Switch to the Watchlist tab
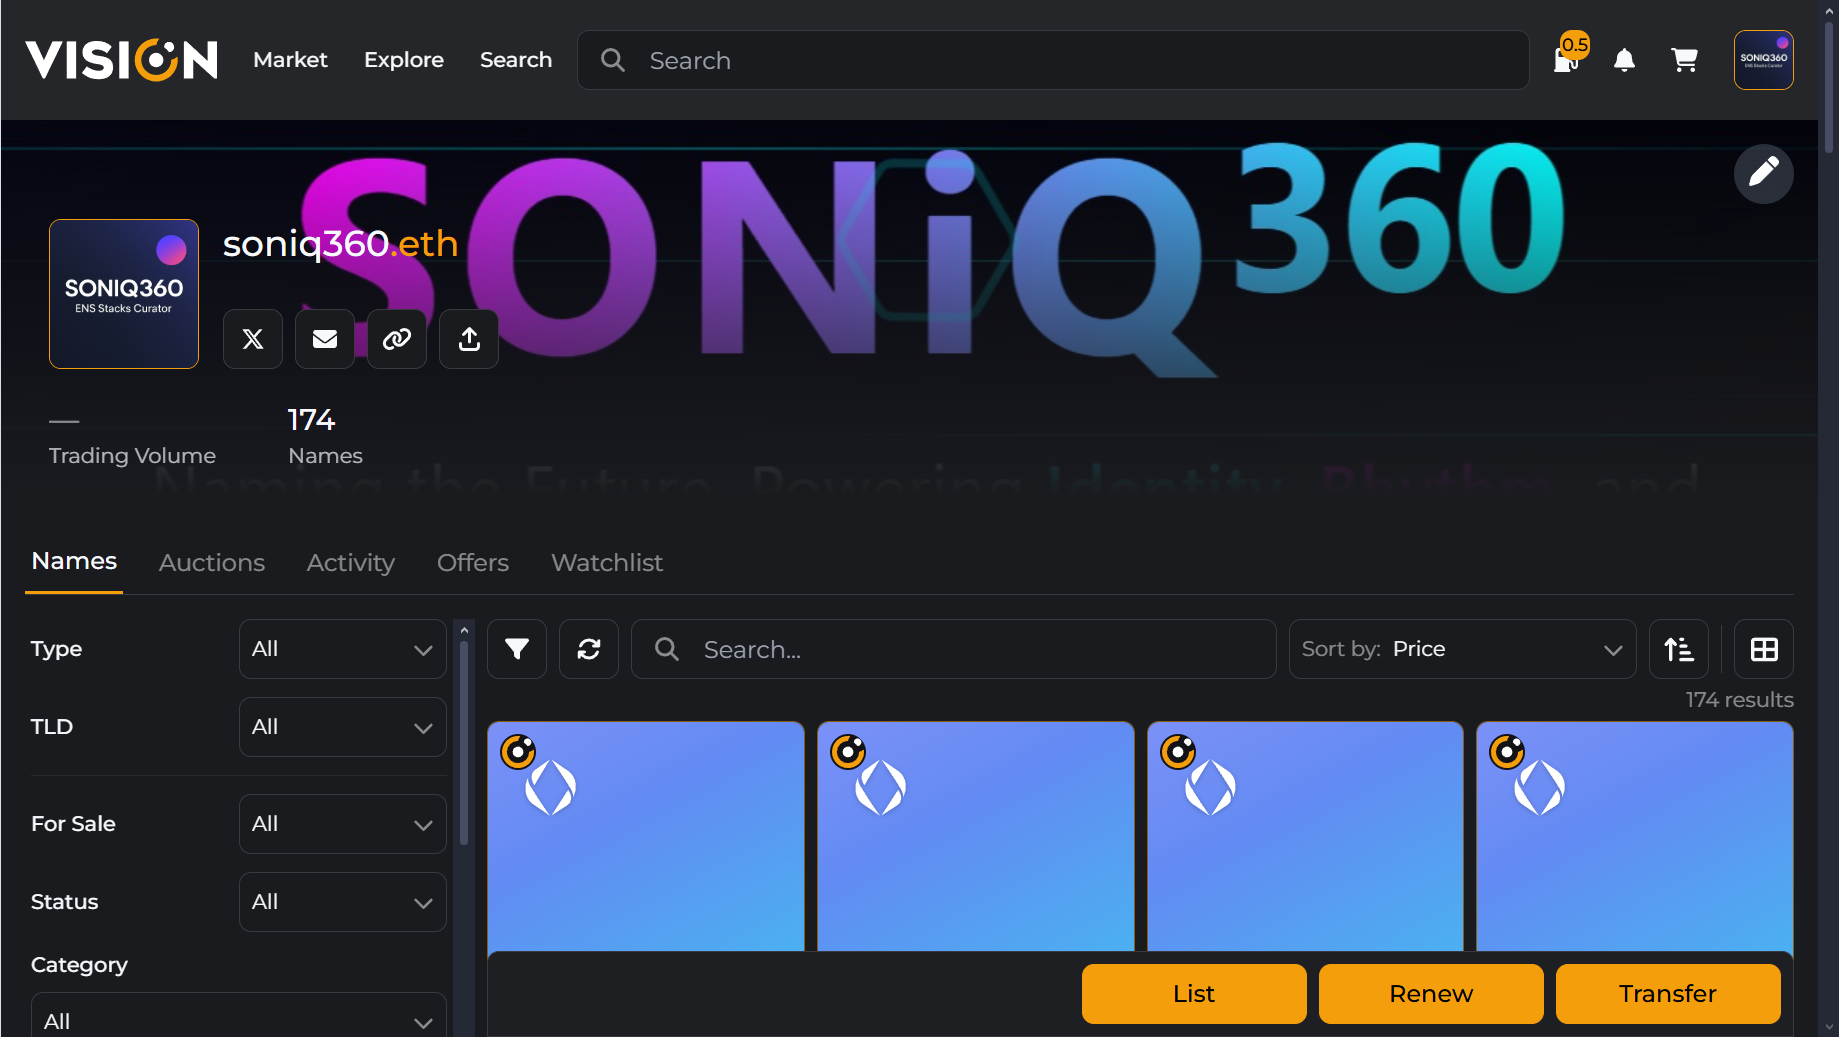The height and width of the screenshot is (1037, 1839). [x=607, y=563]
